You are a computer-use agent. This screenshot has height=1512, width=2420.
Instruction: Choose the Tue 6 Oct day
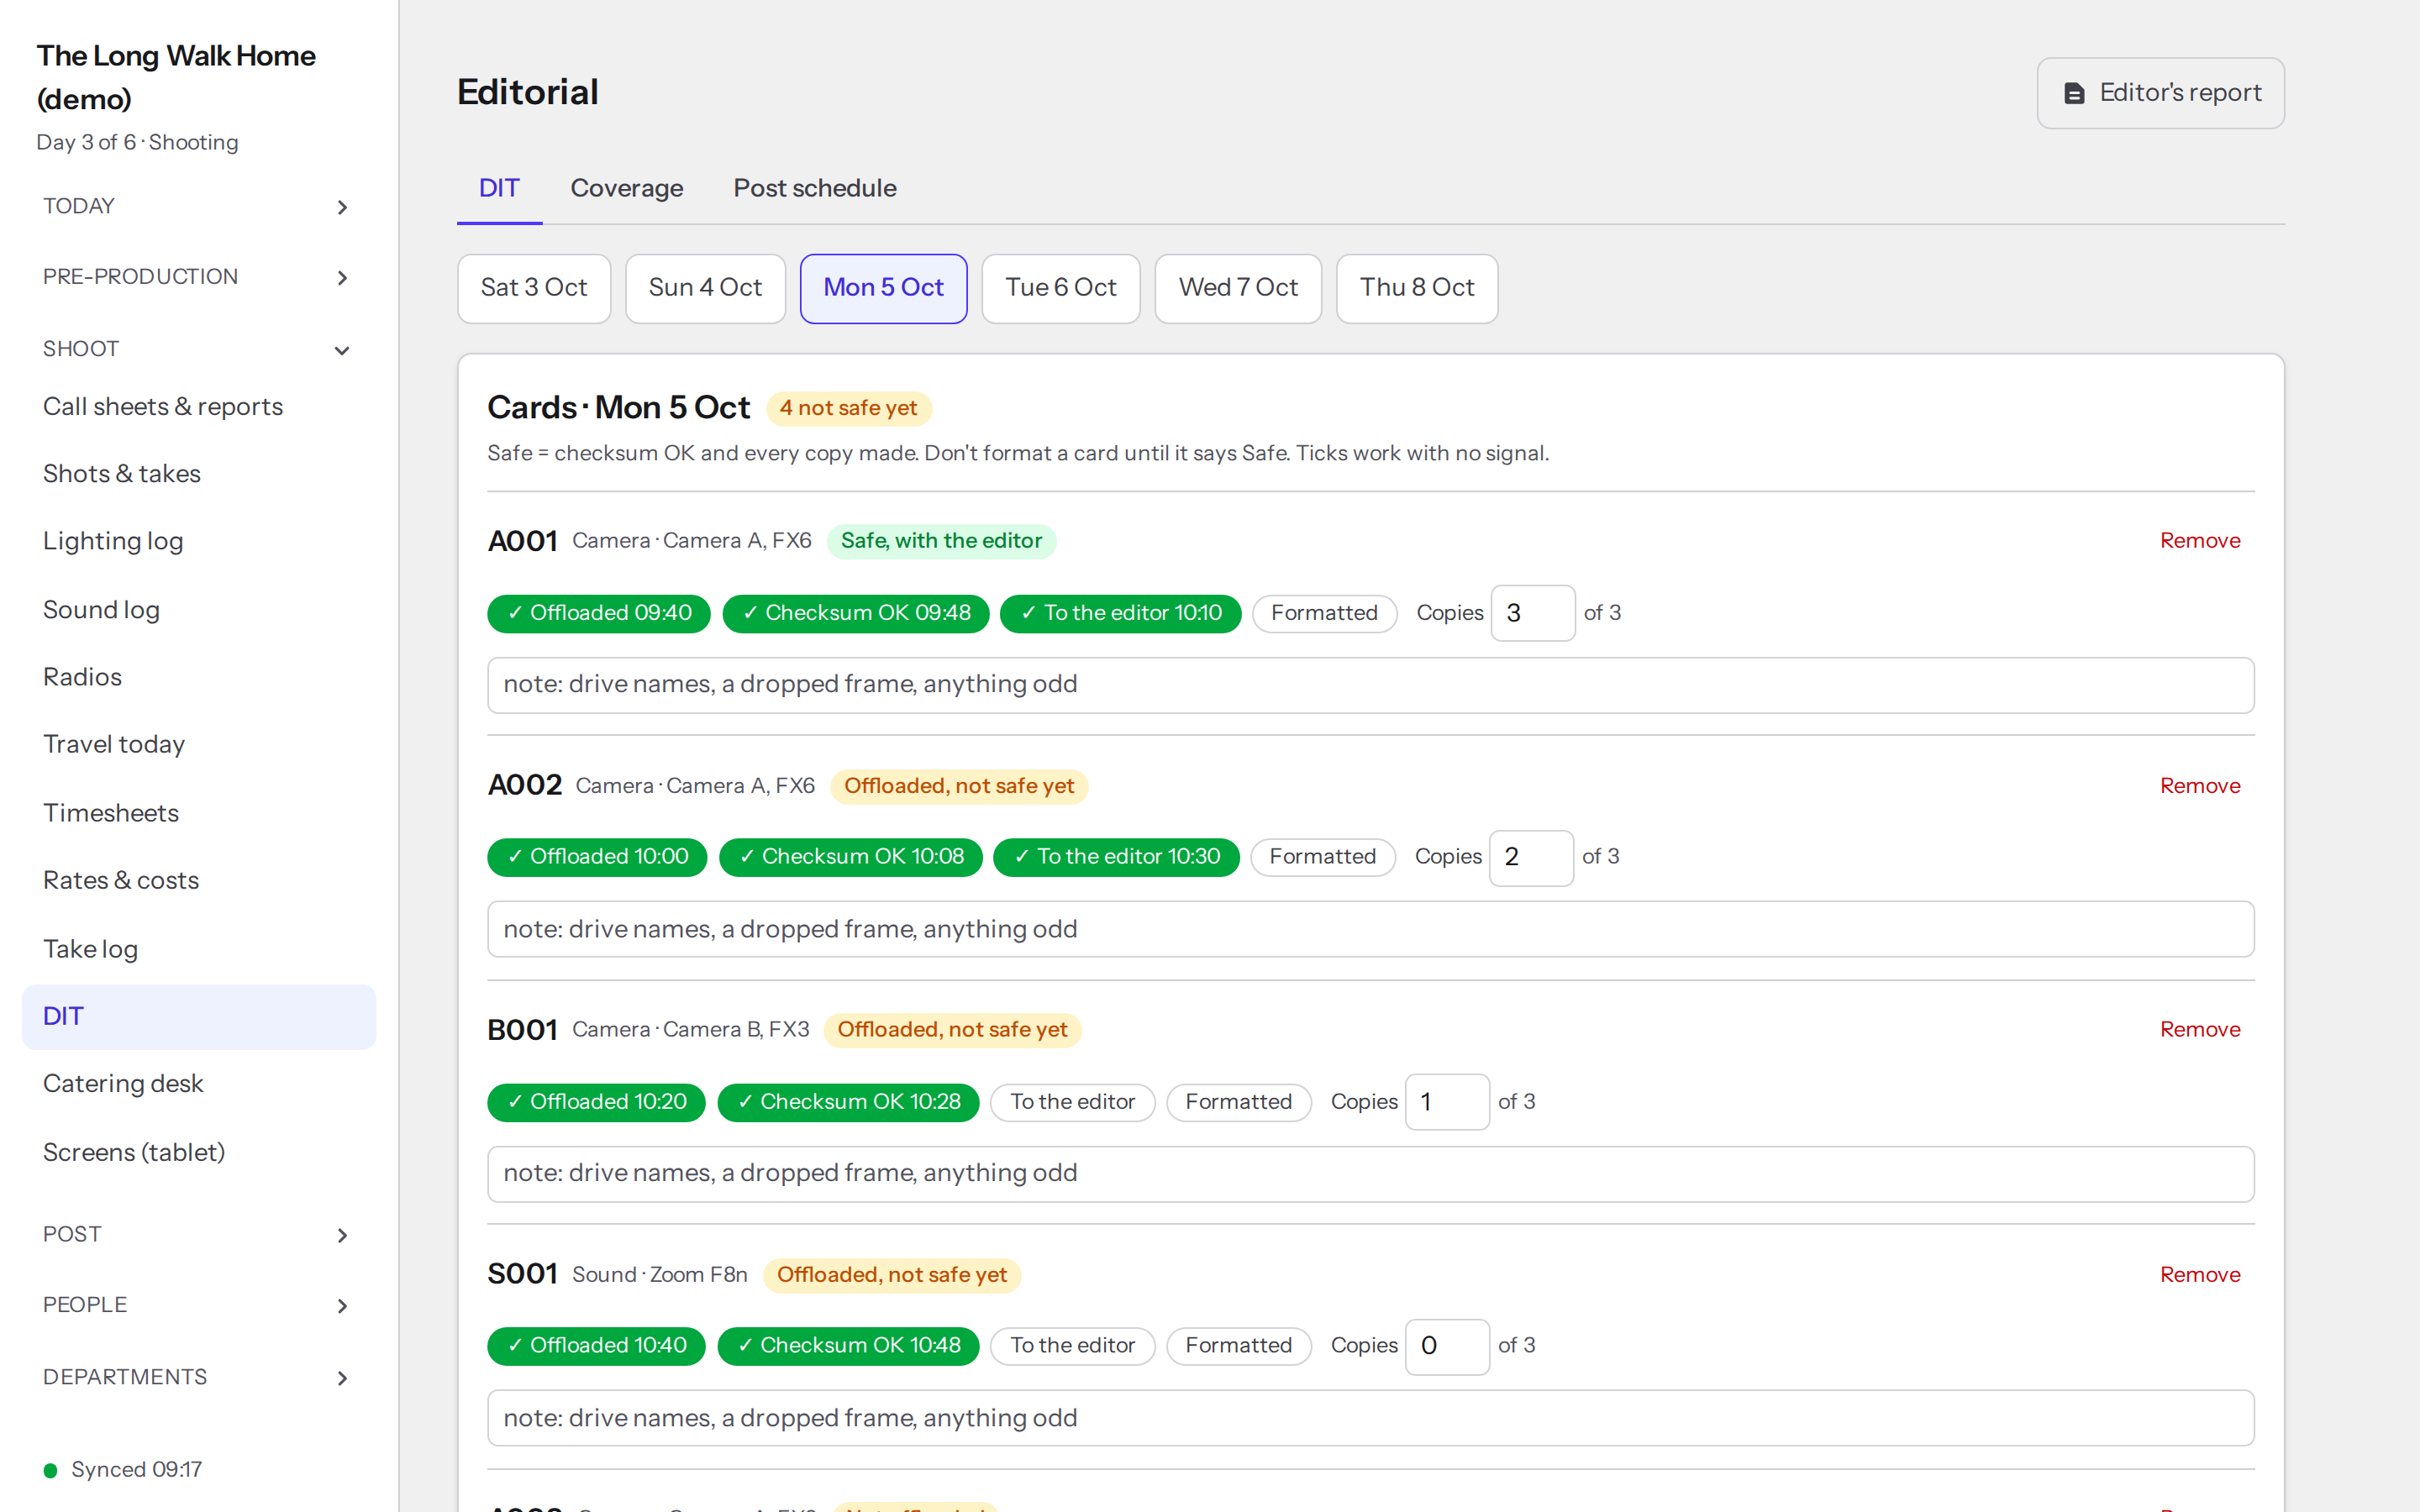[1061, 288]
